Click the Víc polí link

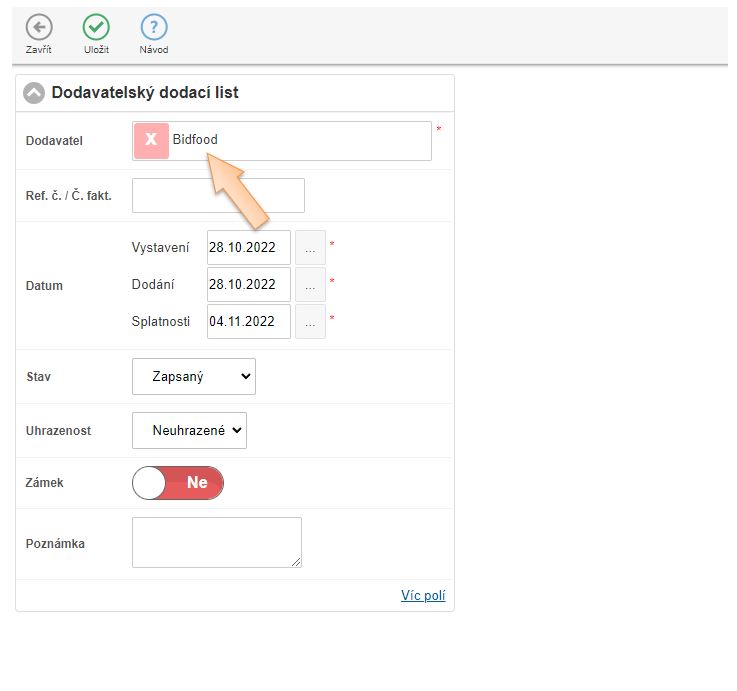click(423, 596)
